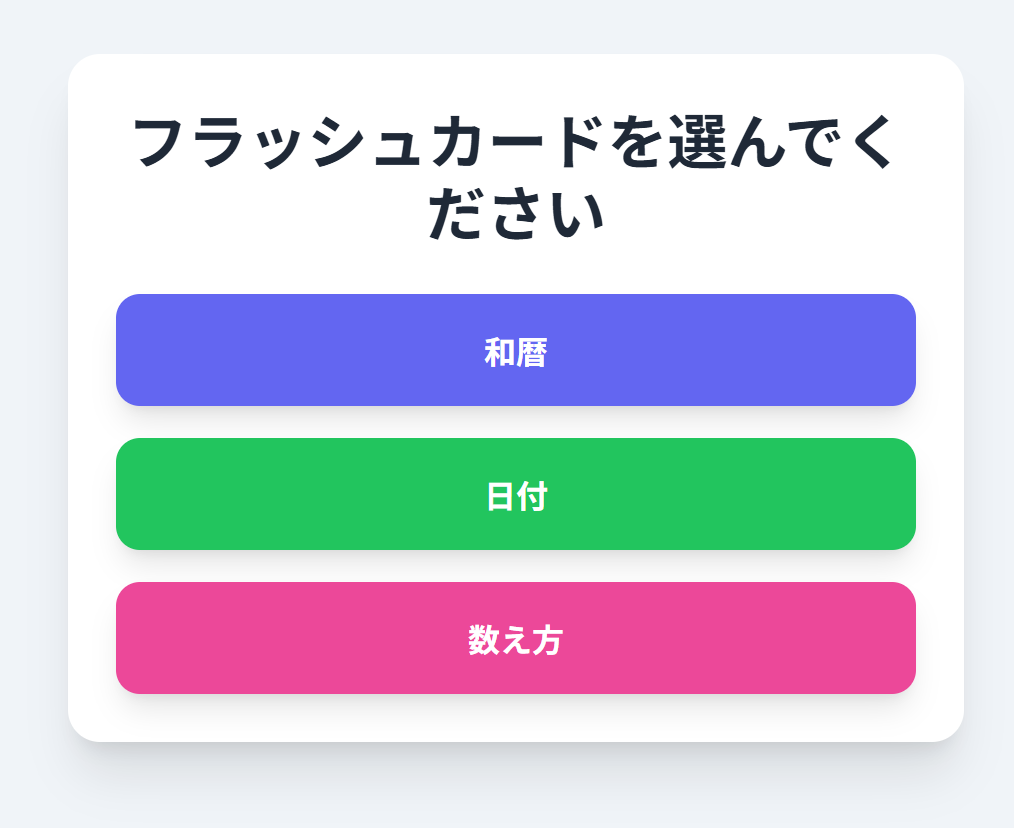Screen dimensions: 1014x828
Task: Click the 日付 text on green button
Action: pos(516,497)
